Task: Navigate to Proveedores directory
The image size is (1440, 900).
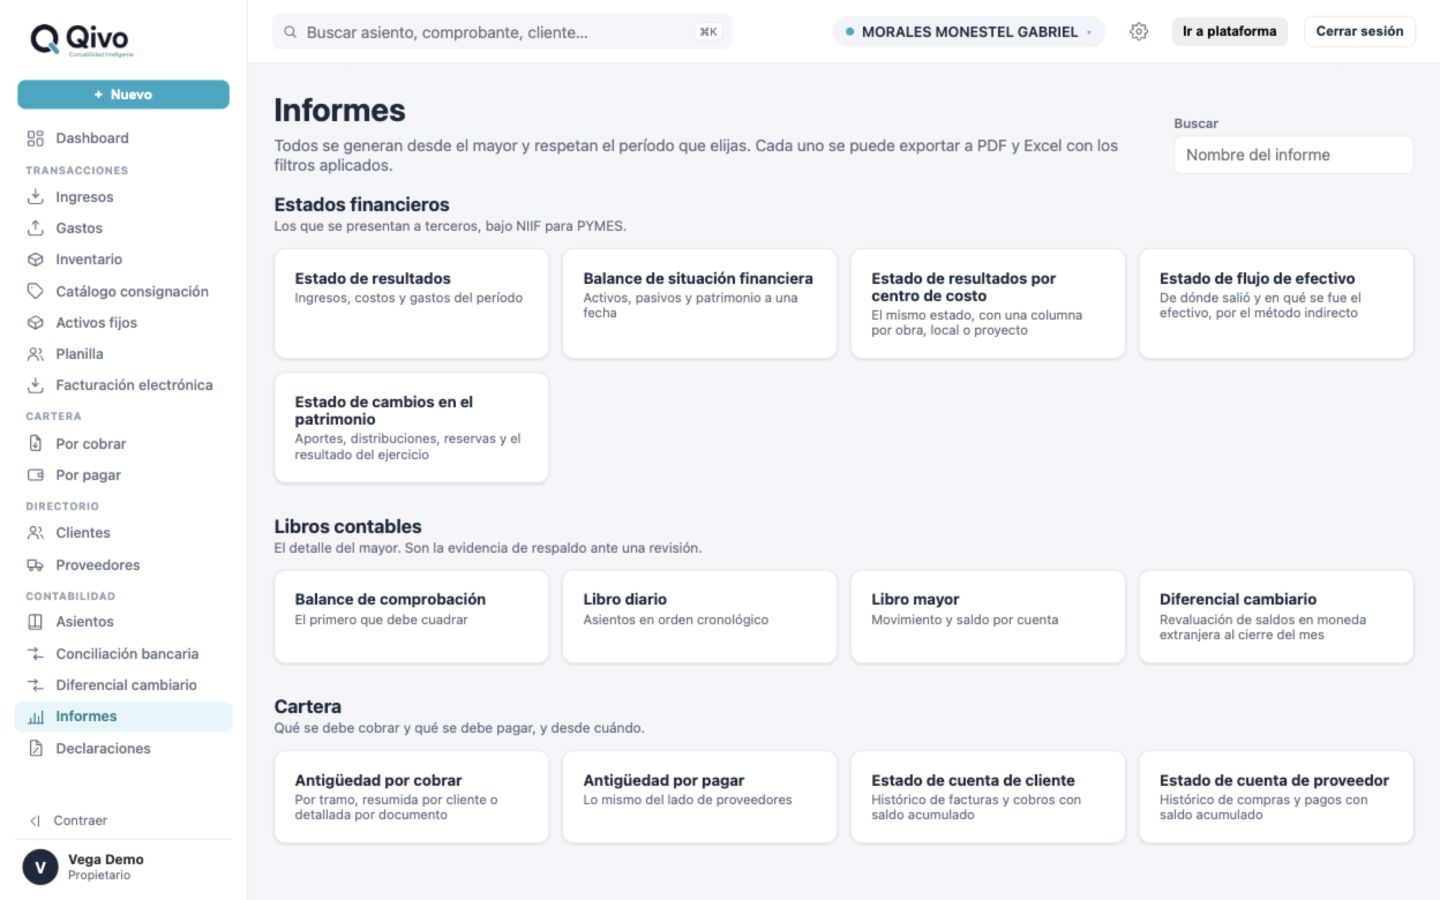Action: [x=124, y=565]
